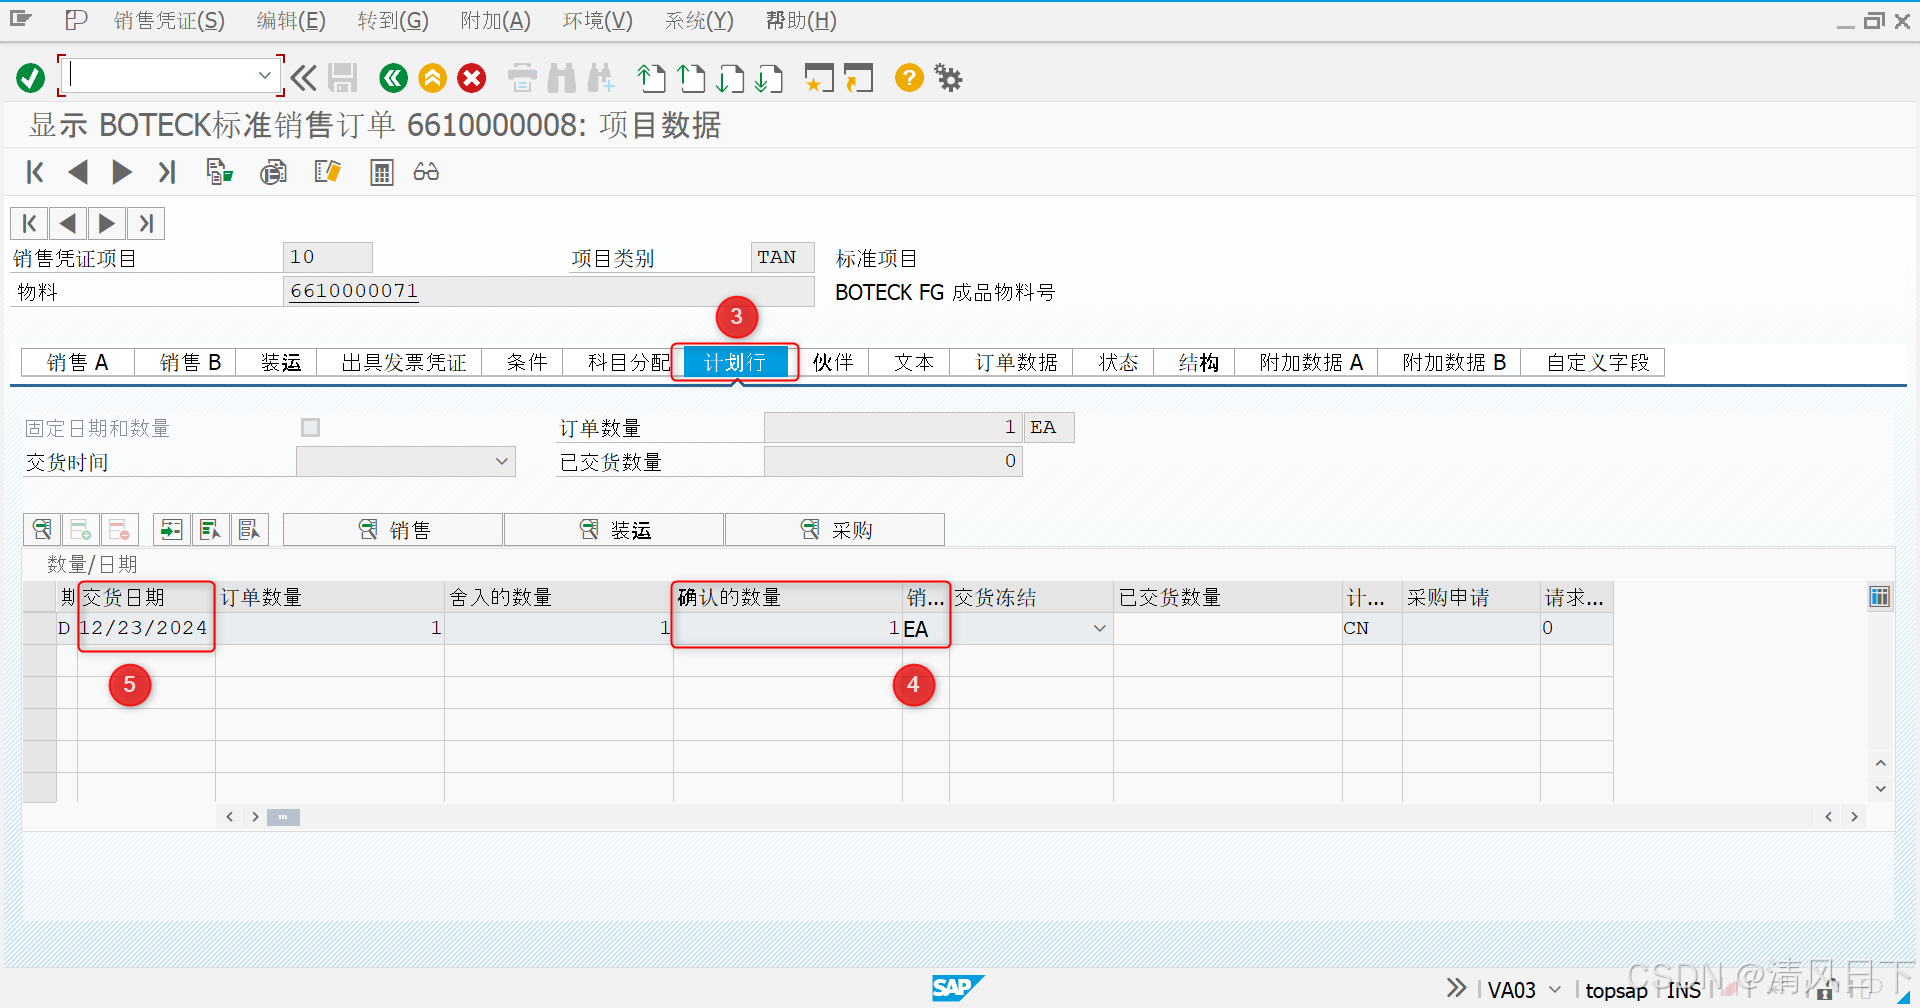The image size is (1920, 1008).
Task: Open the 附加(A) menu
Action: 496,20
